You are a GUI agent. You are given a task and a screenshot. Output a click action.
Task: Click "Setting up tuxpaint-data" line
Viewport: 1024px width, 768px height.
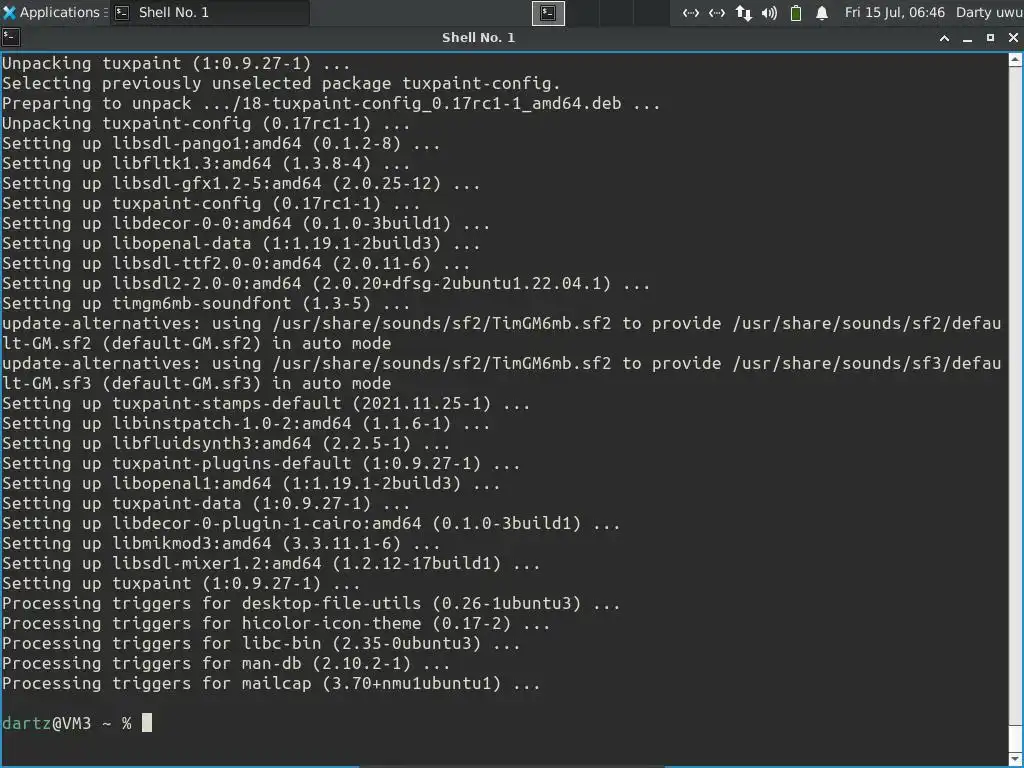[206, 504]
